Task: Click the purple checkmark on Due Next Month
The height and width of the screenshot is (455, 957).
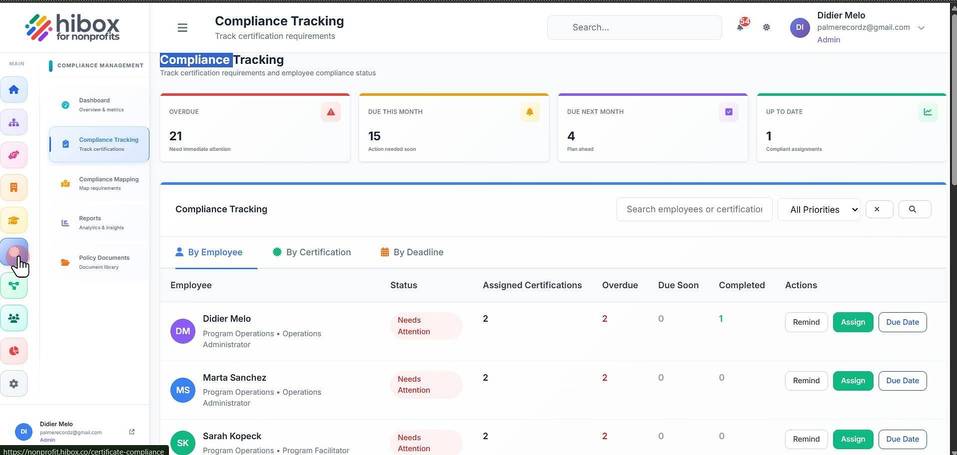Action: pos(729,112)
